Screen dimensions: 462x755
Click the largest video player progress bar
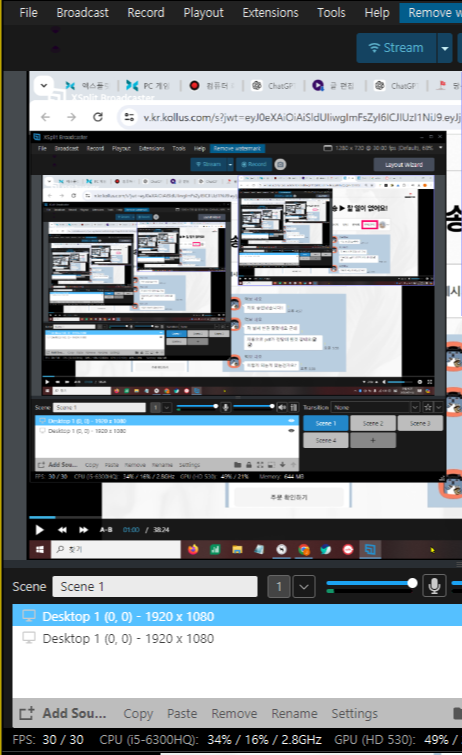point(245,518)
